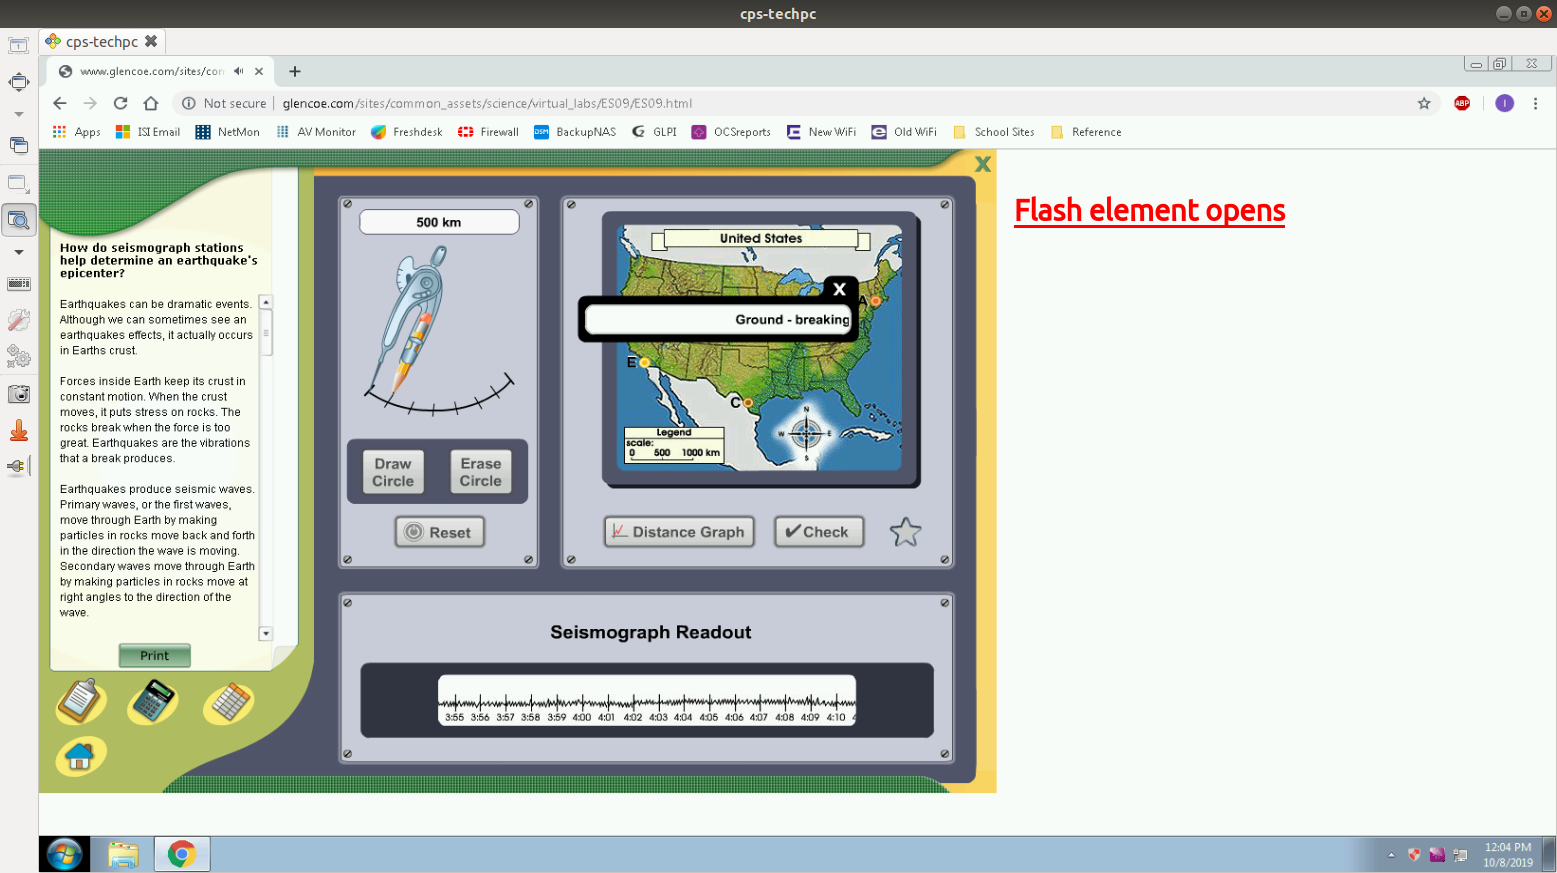The height and width of the screenshot is (873, 1557).
Task: Select station A marker on map
Action: 875,300
